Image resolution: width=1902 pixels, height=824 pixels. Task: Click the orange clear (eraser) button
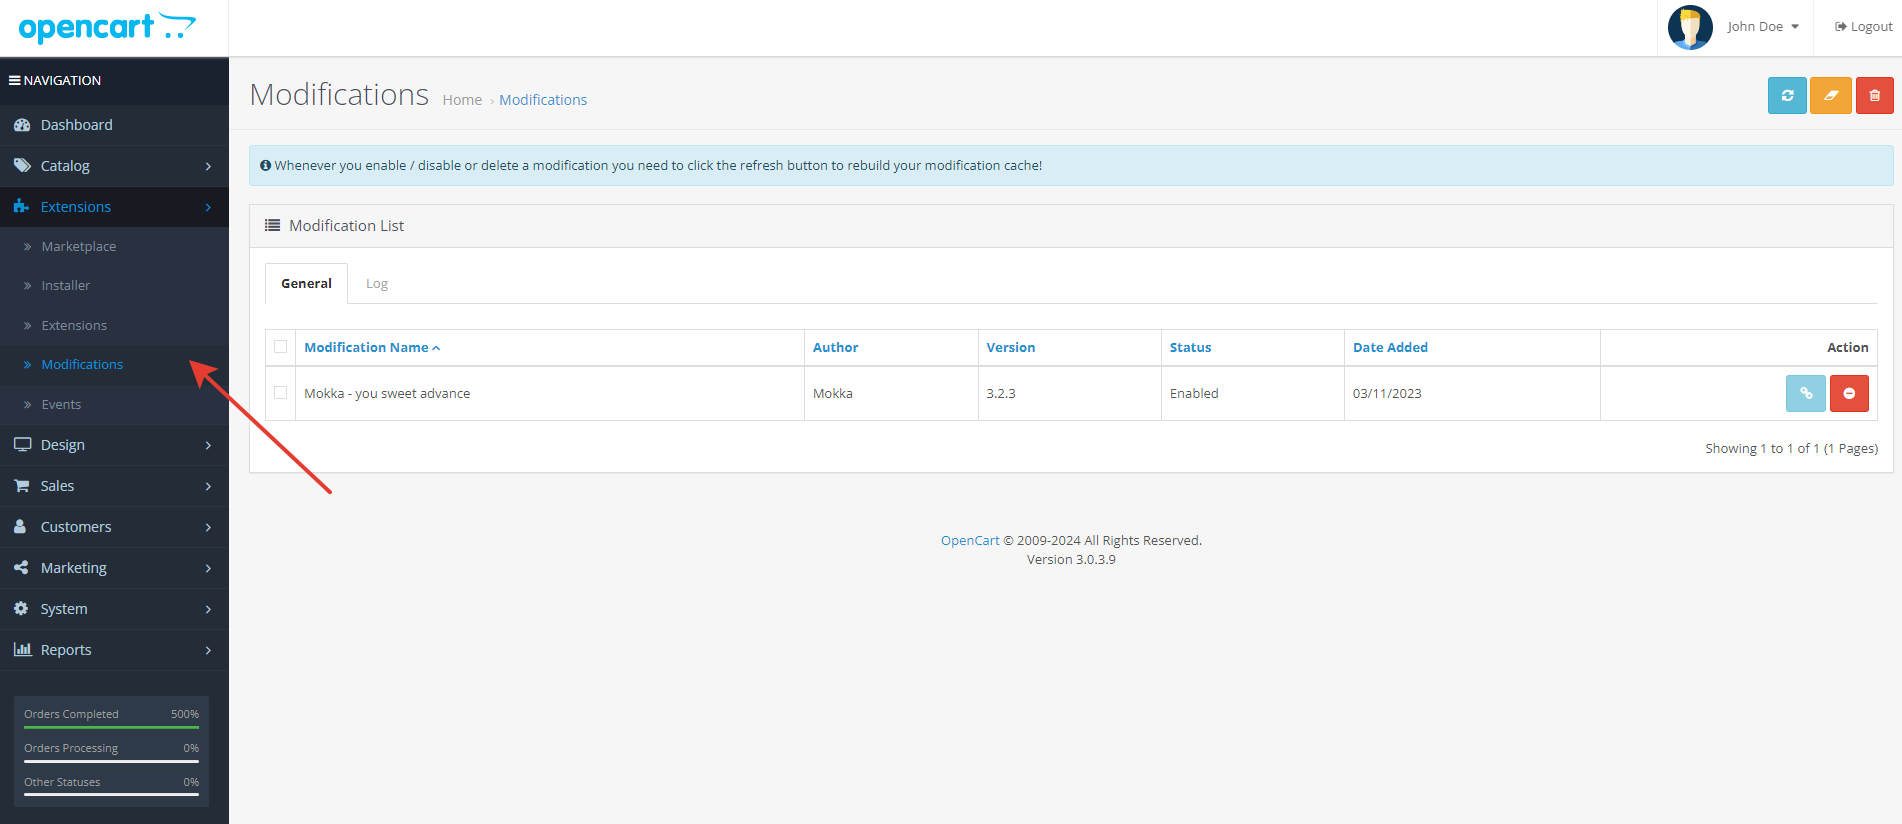(1830, 96)
